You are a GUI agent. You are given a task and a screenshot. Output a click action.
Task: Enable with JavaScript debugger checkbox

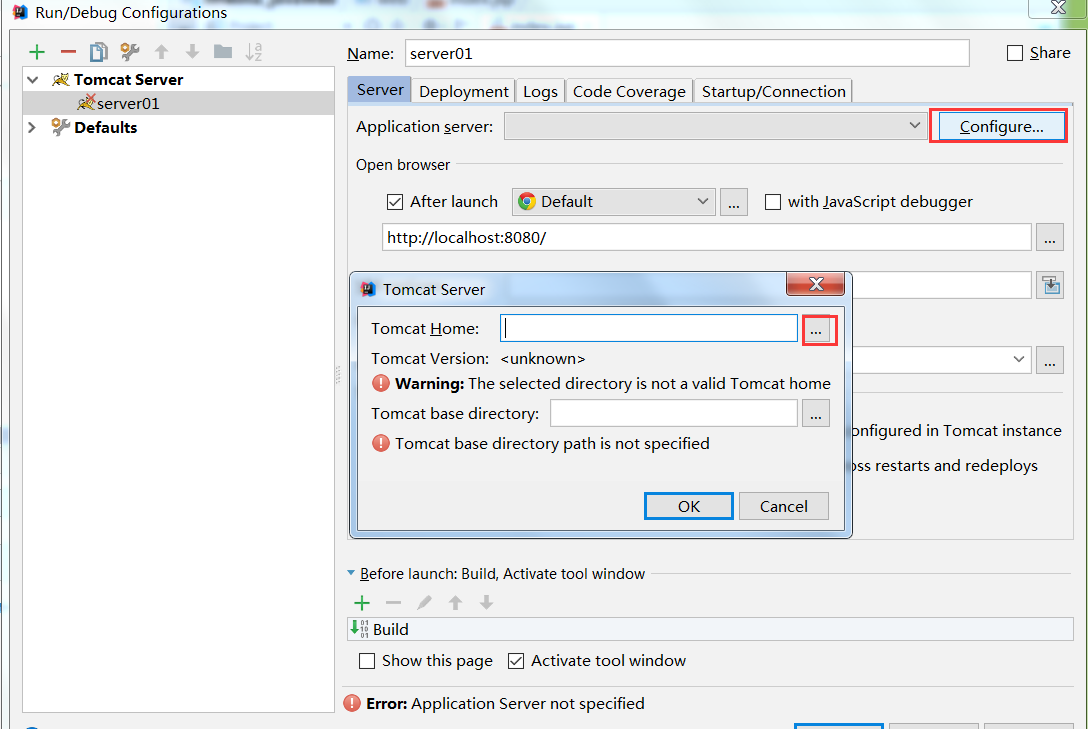coord(772,202)
